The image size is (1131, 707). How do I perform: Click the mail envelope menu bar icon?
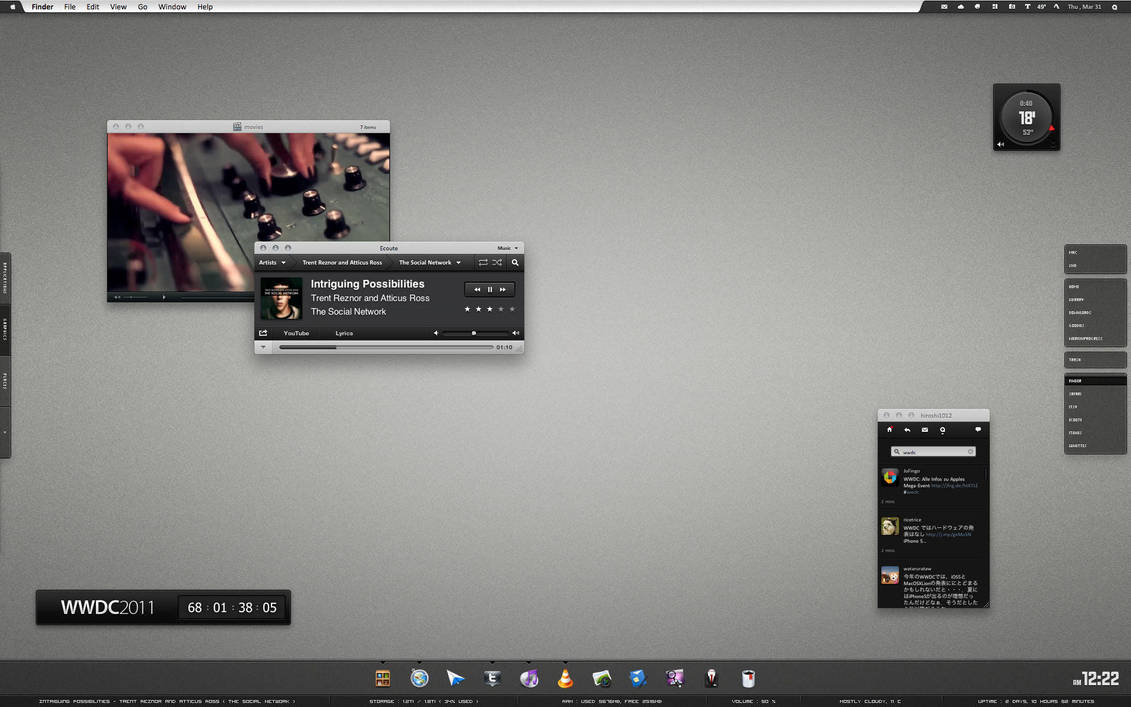[x=944, y=6]
